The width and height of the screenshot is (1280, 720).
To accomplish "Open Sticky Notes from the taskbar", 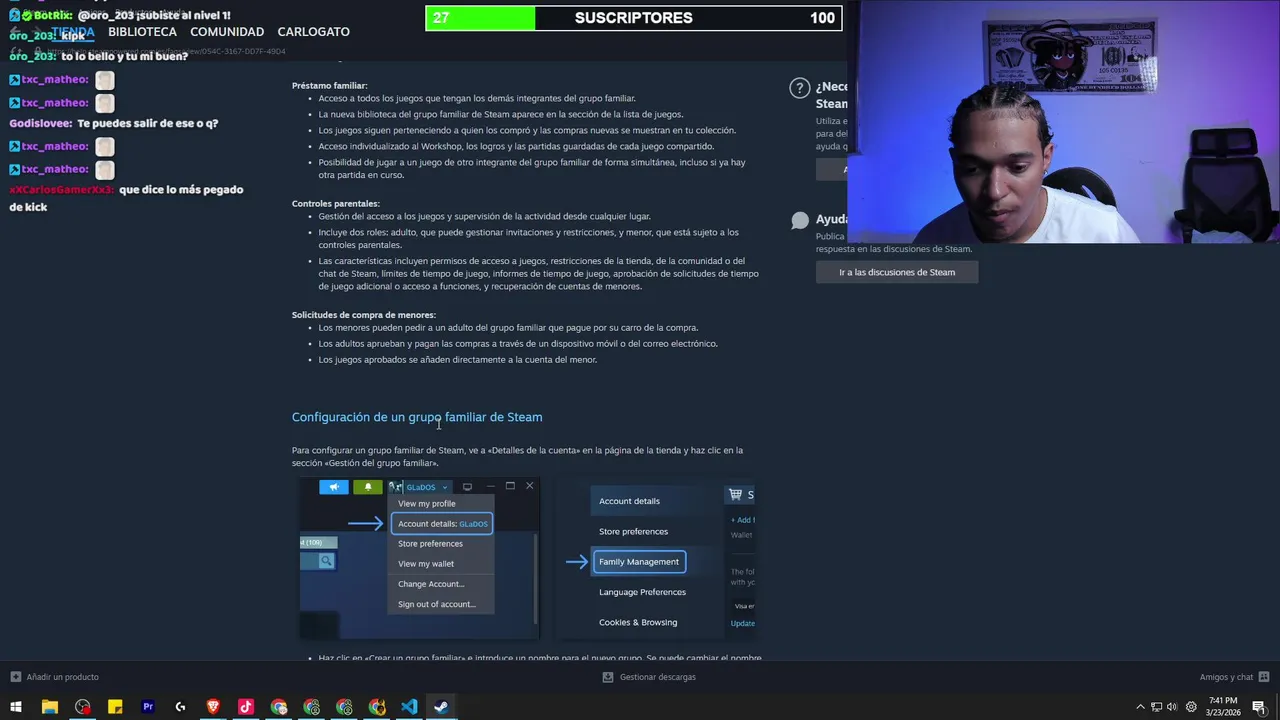I will (x=115, y=707).
